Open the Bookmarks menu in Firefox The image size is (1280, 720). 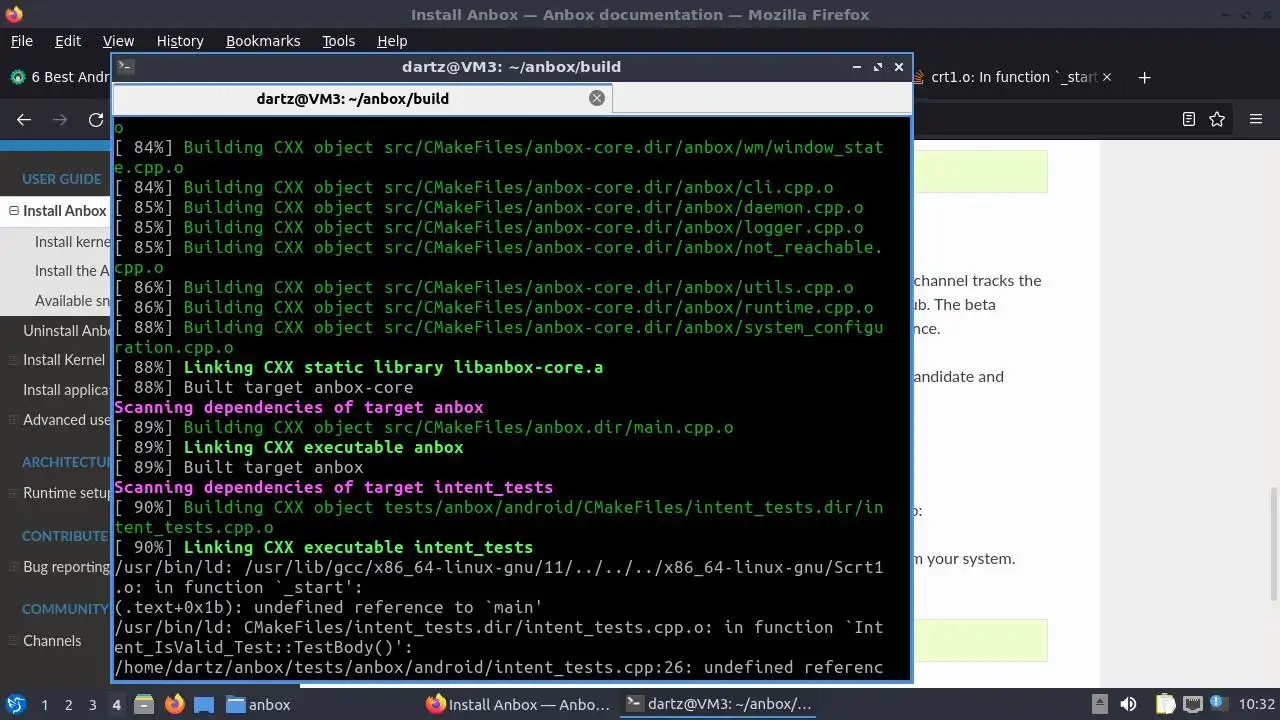point(263,41)
